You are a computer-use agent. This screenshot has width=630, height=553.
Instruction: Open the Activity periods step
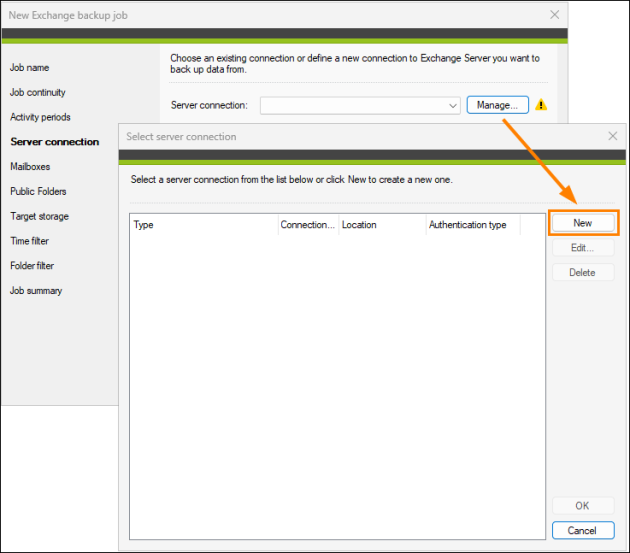[40, 117]
